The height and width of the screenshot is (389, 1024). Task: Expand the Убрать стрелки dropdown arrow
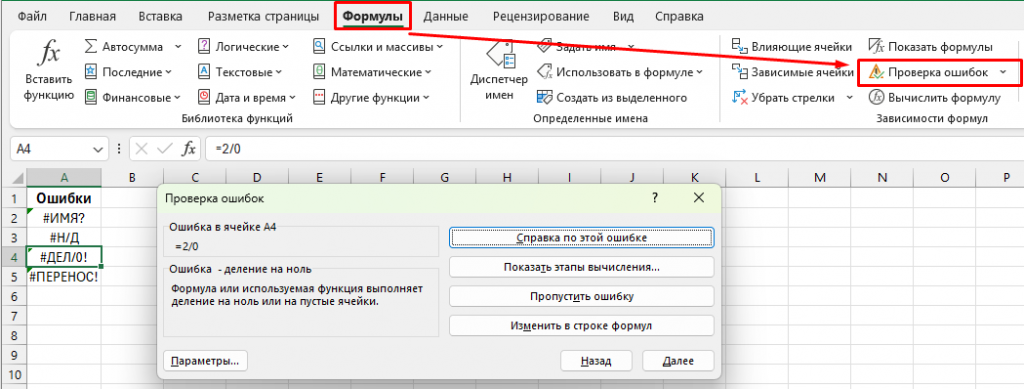point(850,98)
